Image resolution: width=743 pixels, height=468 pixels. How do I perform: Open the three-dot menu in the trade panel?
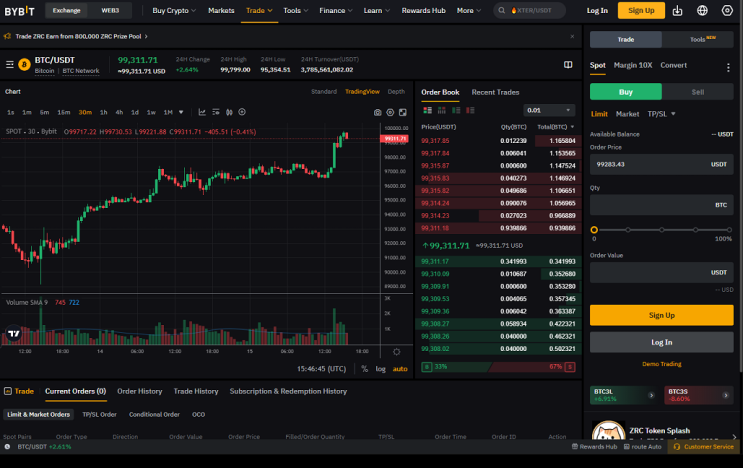tap(728, 68)
